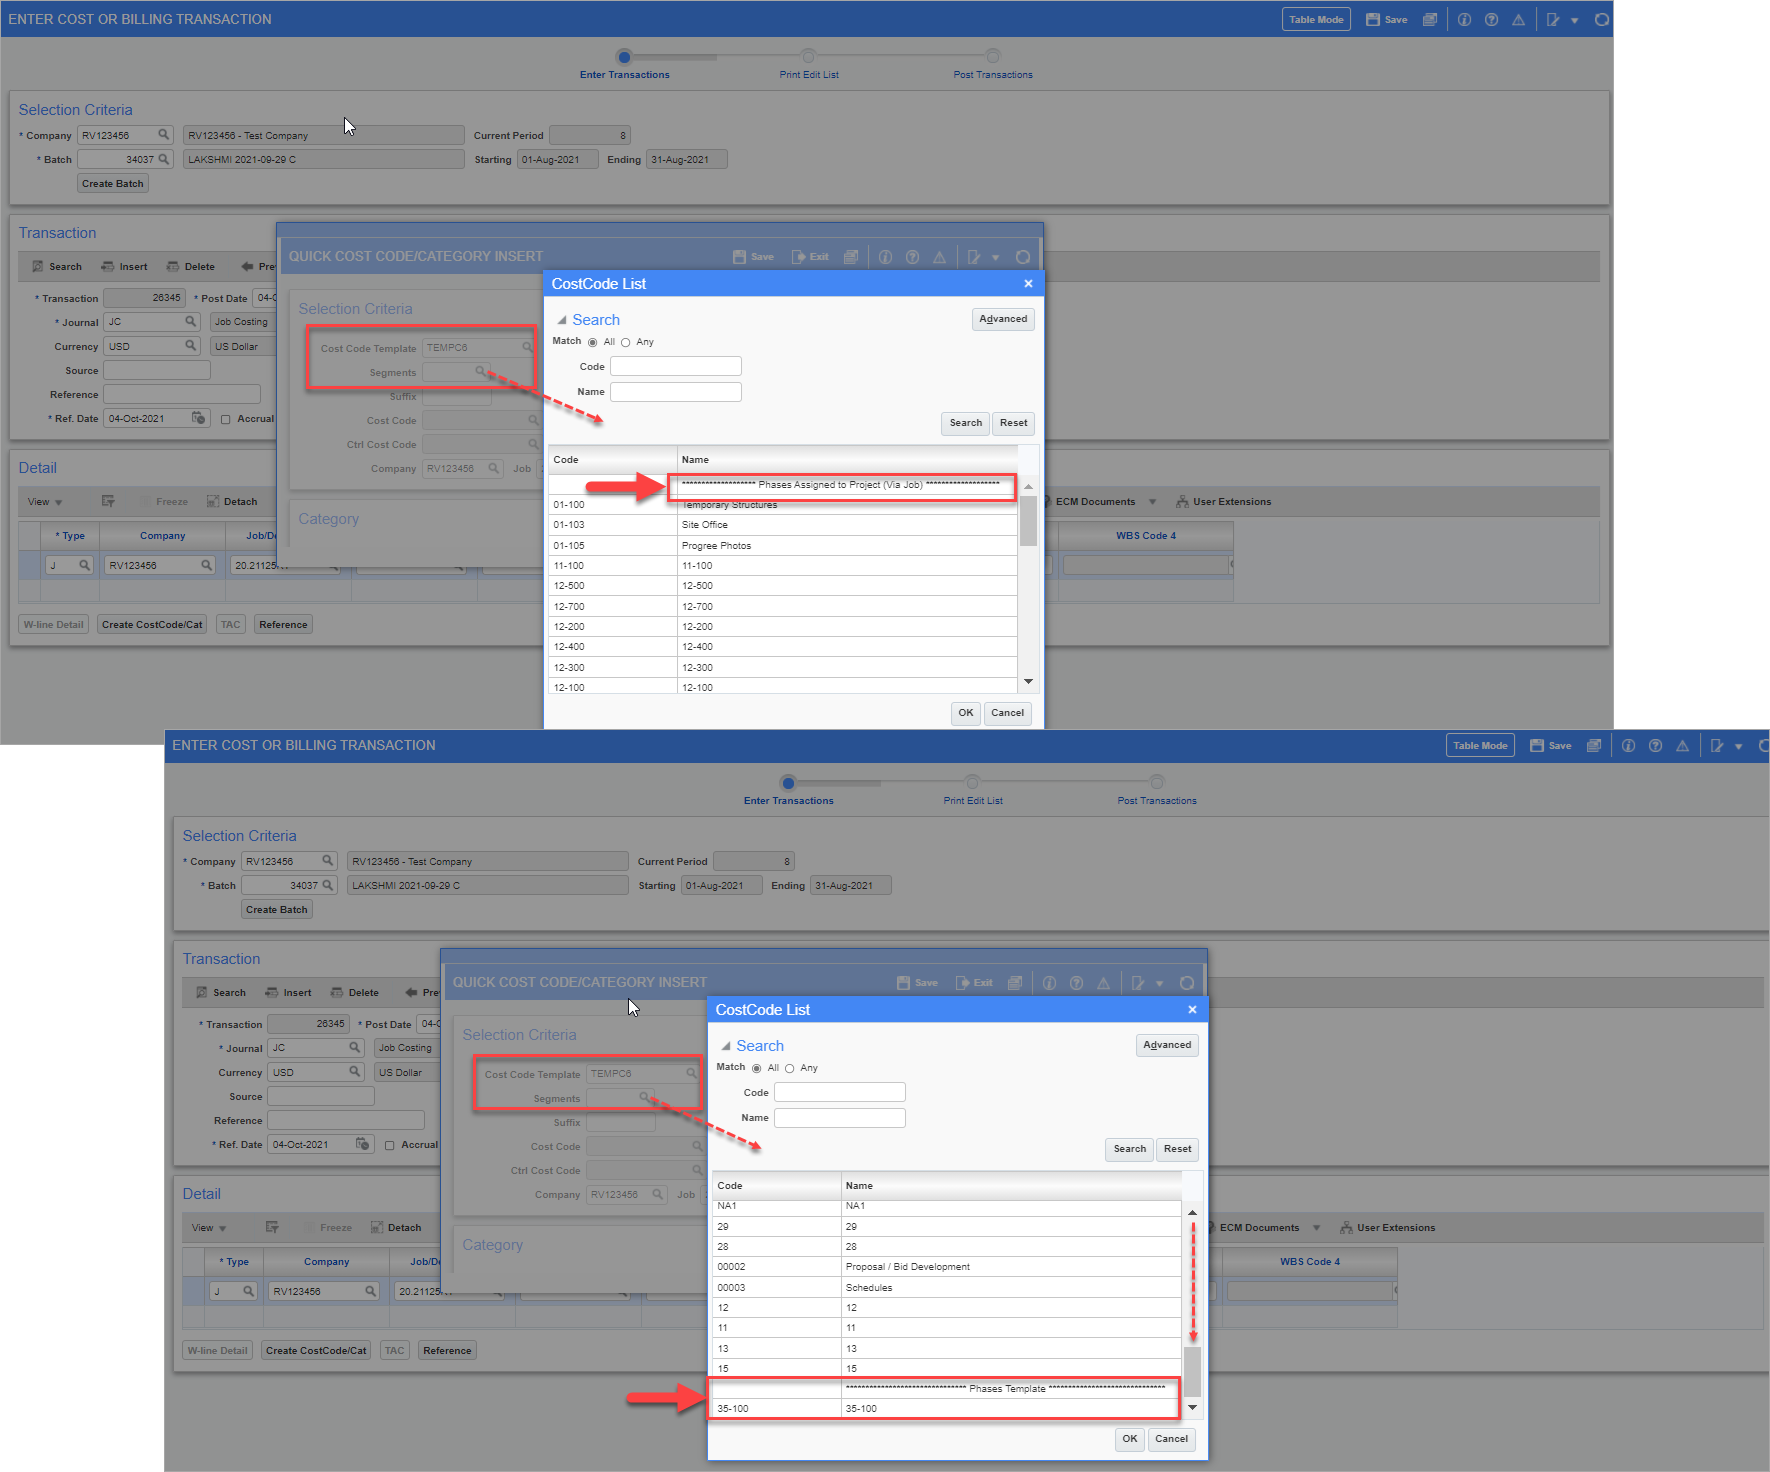
Task: Click the Create Batch button
Action: tap(111, 182)
